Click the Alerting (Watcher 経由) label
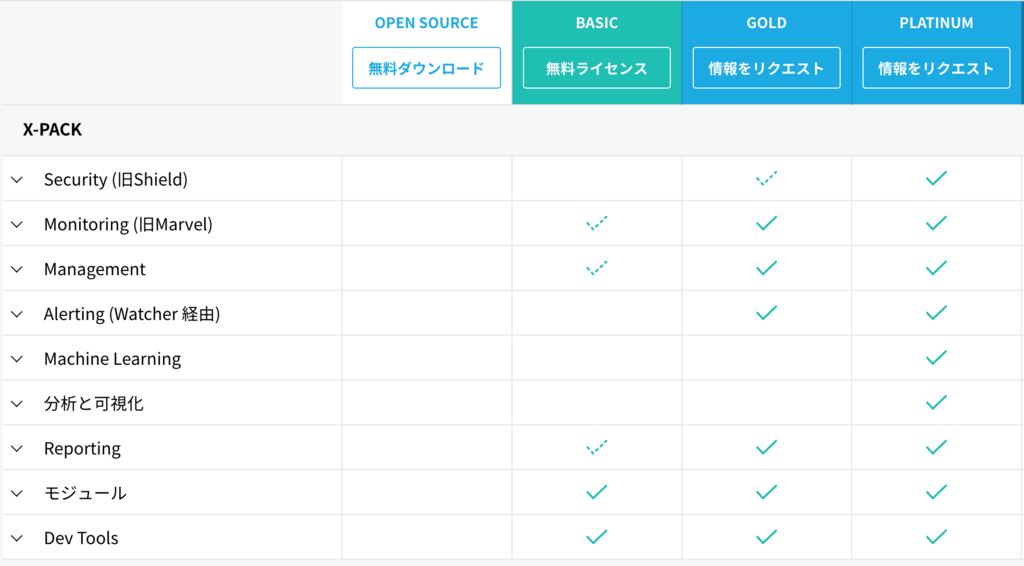This screenshot has width=1024, height=566. tap(132, 314)
